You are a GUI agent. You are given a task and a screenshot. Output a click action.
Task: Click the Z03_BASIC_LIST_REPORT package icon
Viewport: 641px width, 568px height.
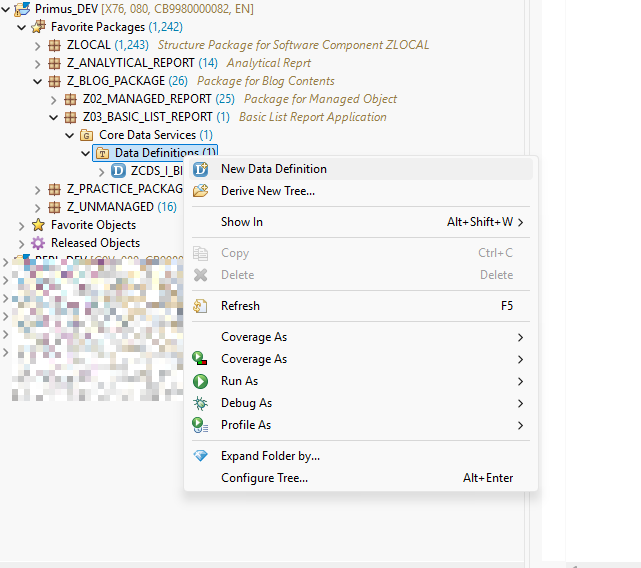pos(70,117)
